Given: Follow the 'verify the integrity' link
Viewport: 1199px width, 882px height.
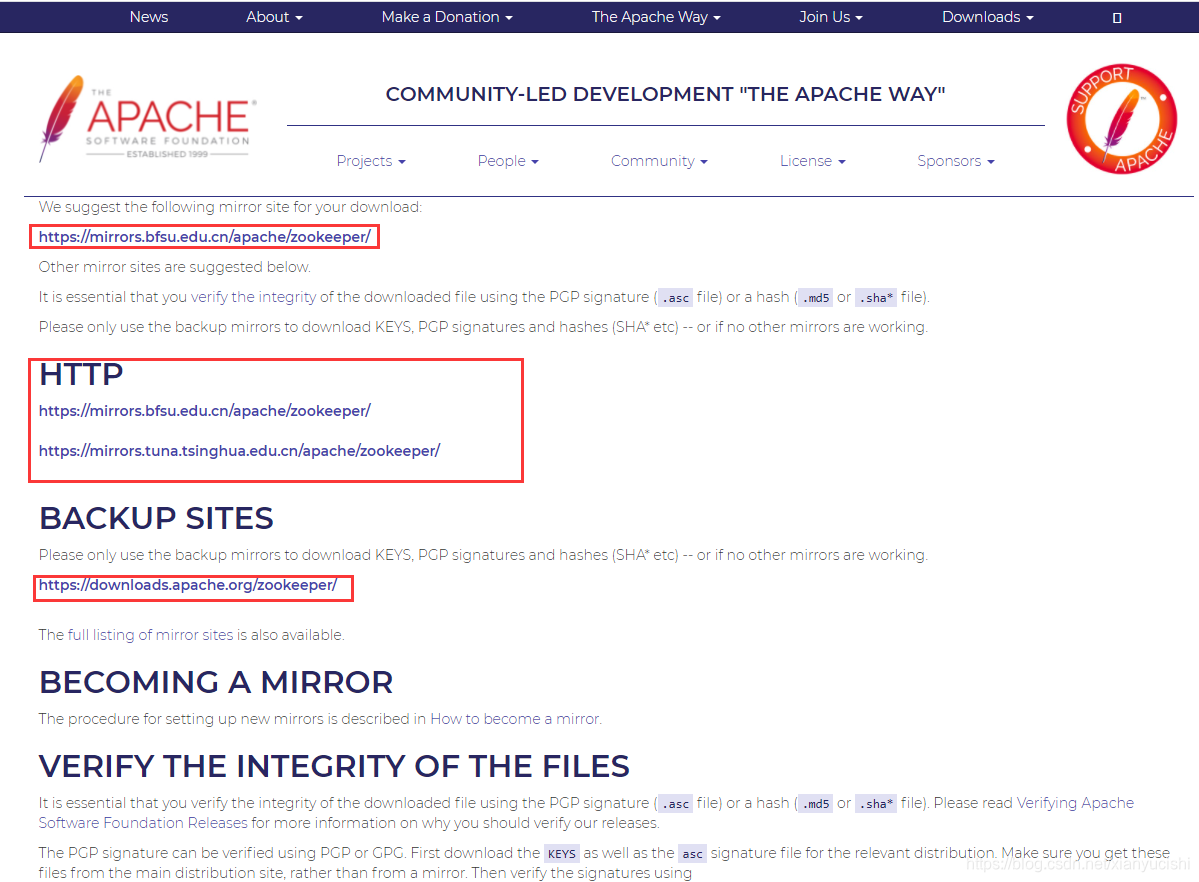Looking at the screenshot, I should point(253,297).
